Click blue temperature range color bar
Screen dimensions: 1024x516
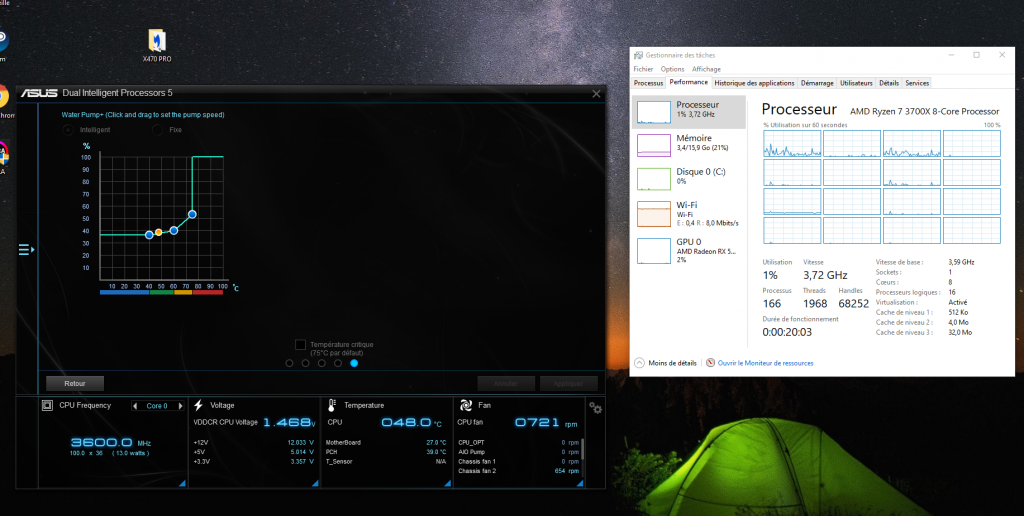click(125, 293)
